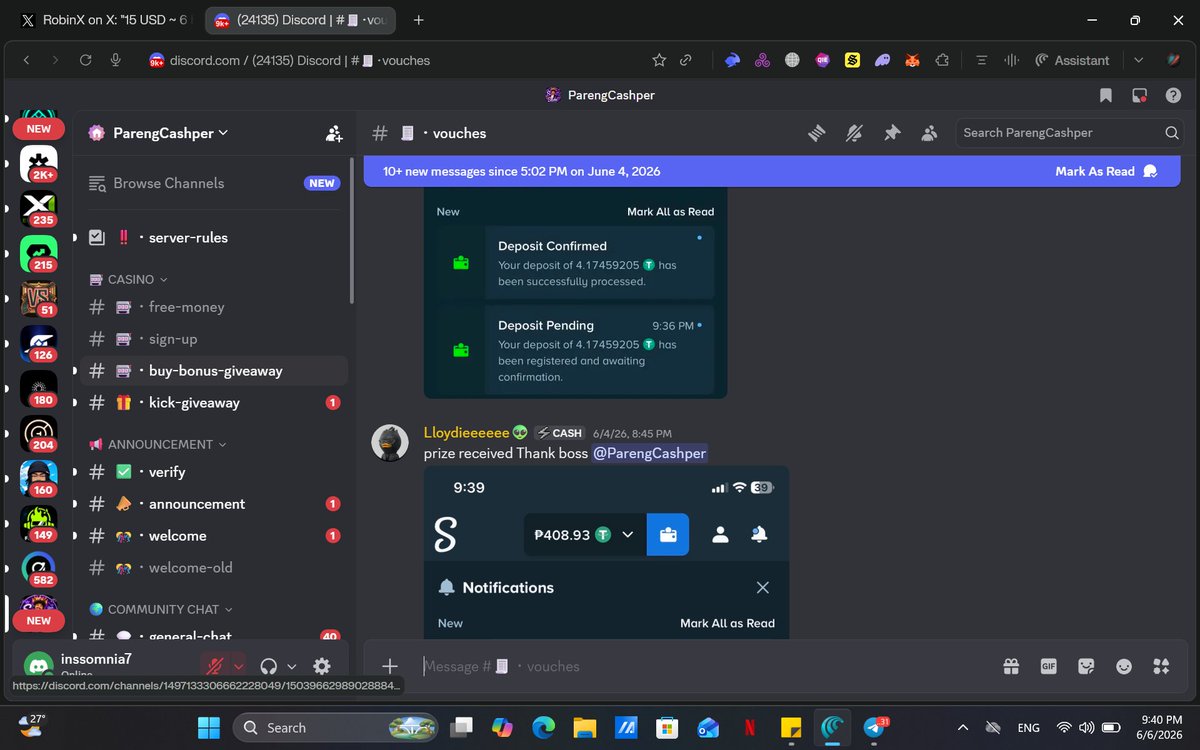
Task: Open output device options arrow next to headphones
Action: pyautogui.click(x=292, y=666)
